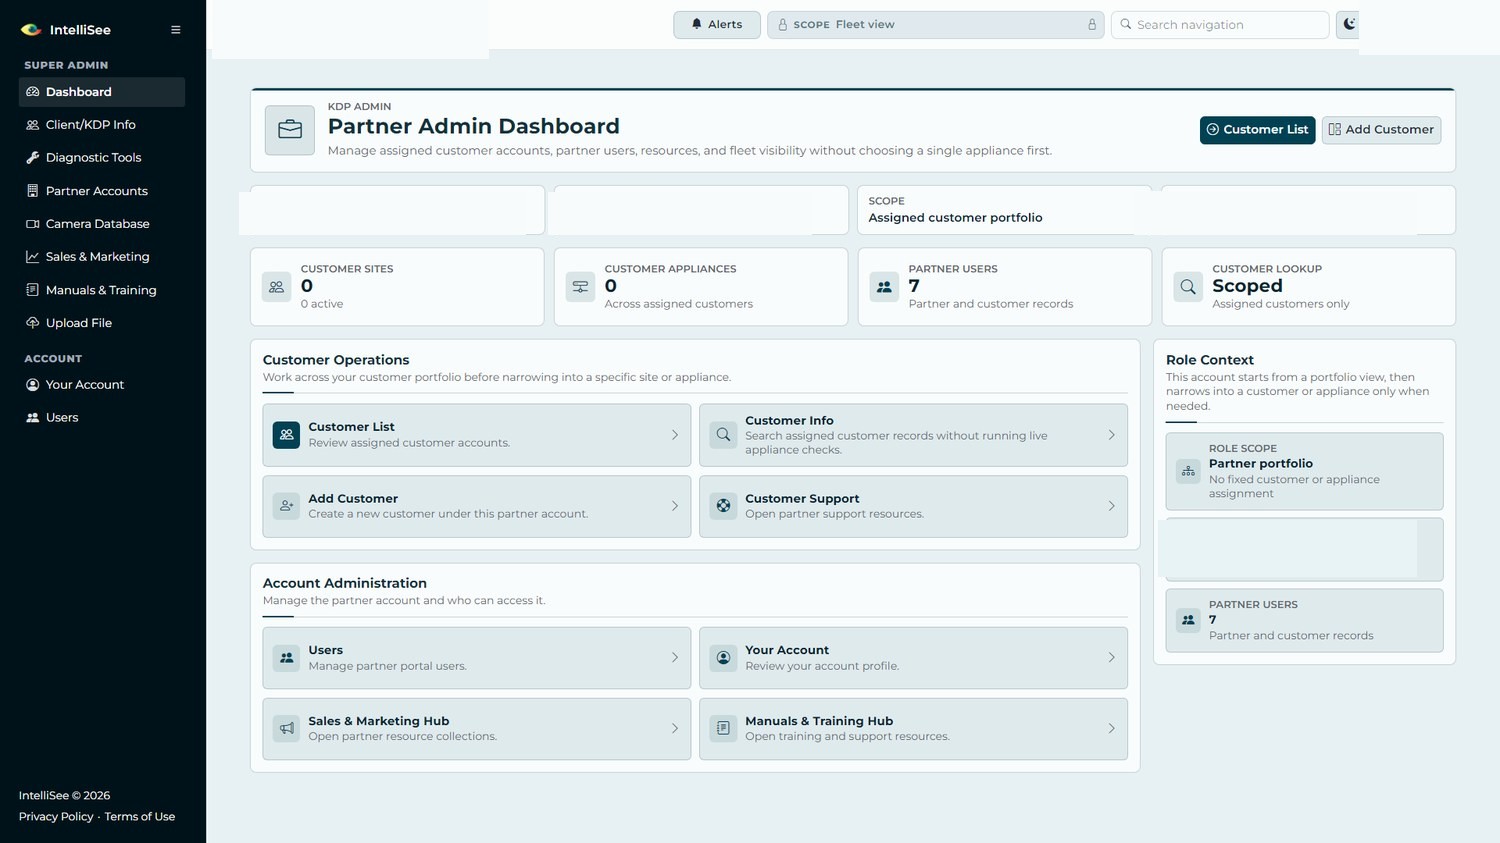Open the Scope Fleet view selector
The width and height of the screenshot is (1500, 843).
[936, 25]
